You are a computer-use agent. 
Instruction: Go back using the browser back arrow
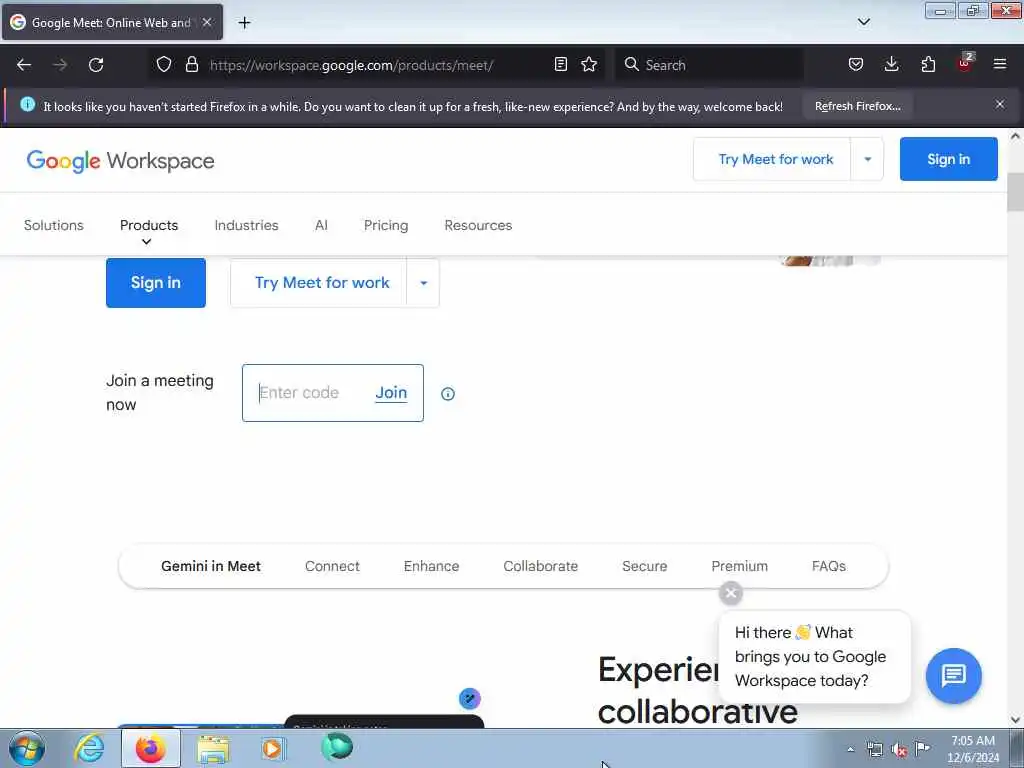24,65
